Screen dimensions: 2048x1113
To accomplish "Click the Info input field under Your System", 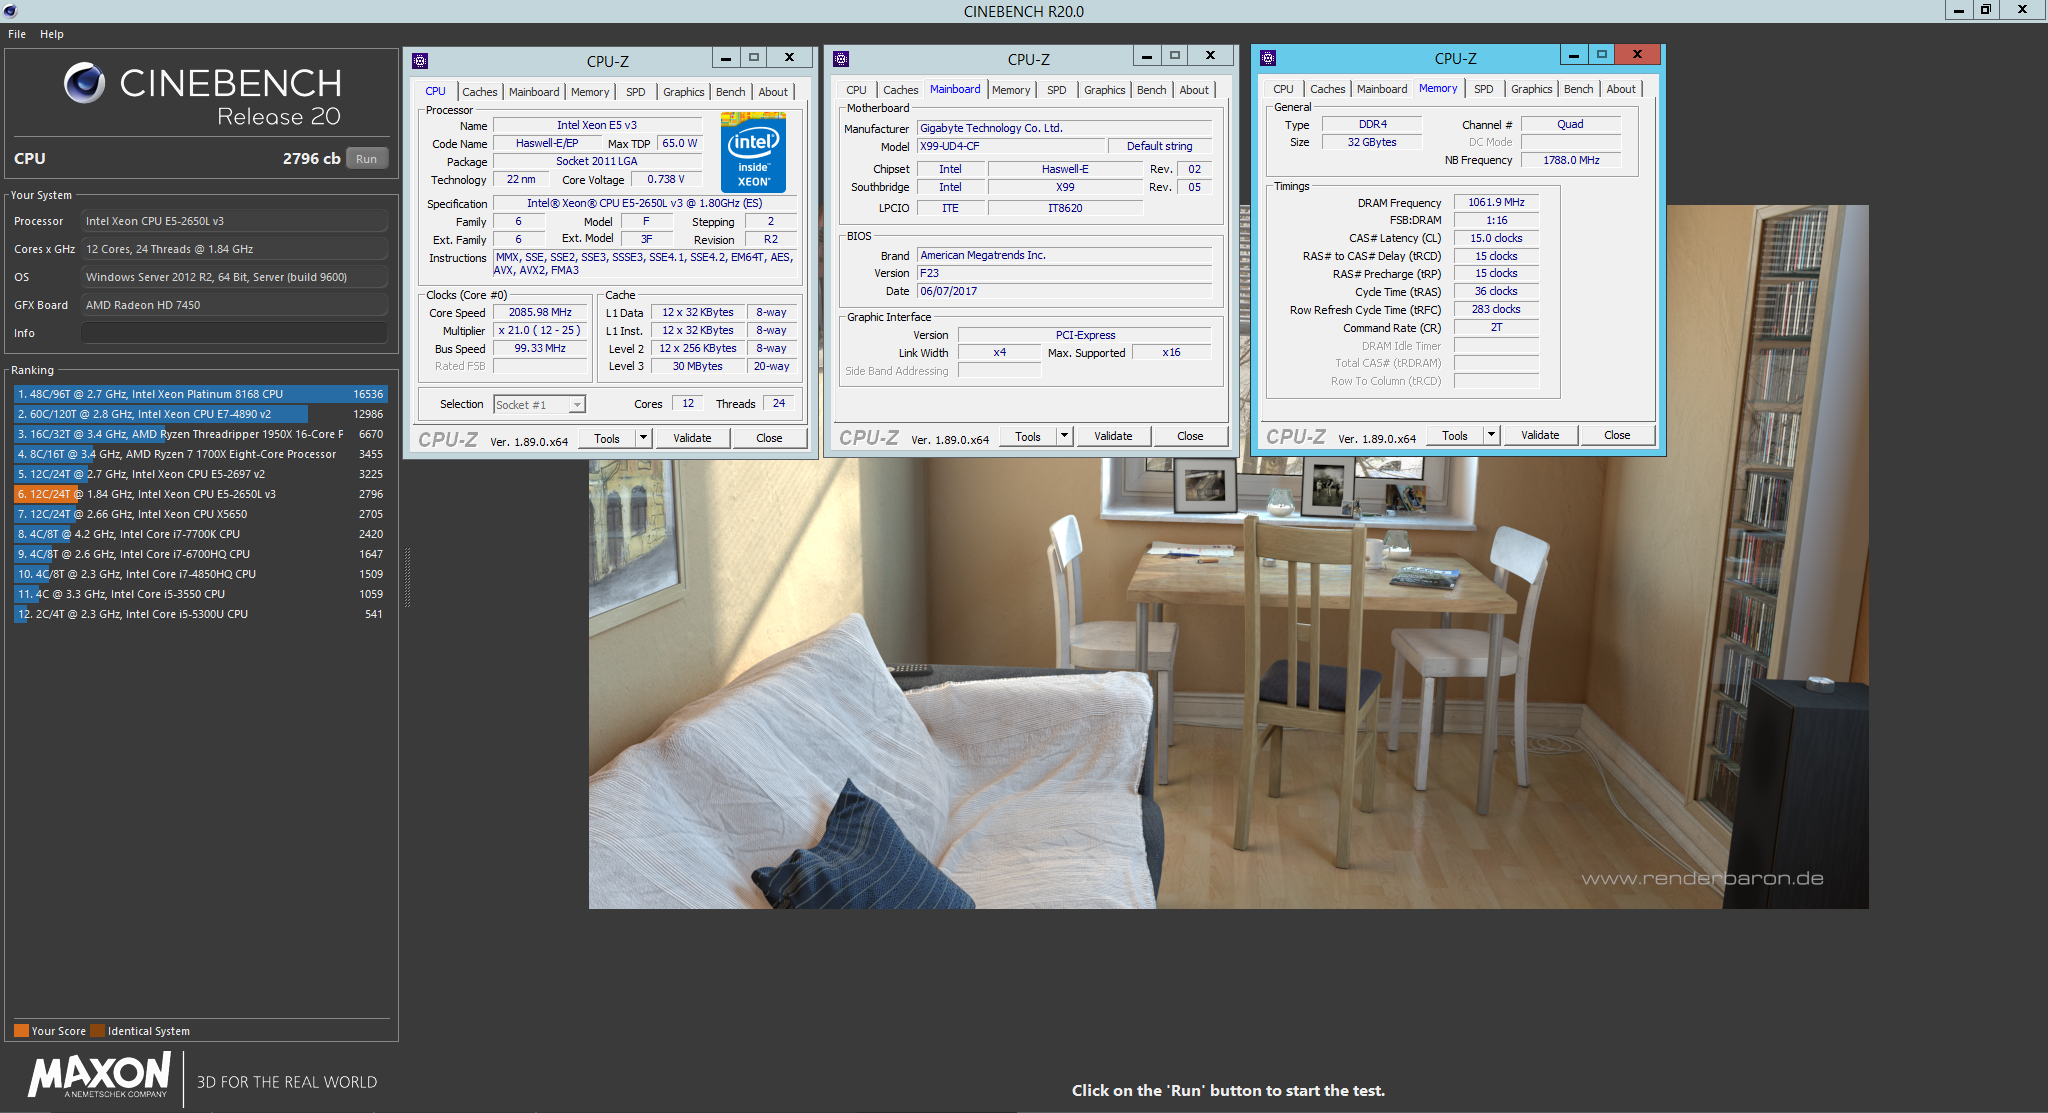I will (x=234, y=333).
